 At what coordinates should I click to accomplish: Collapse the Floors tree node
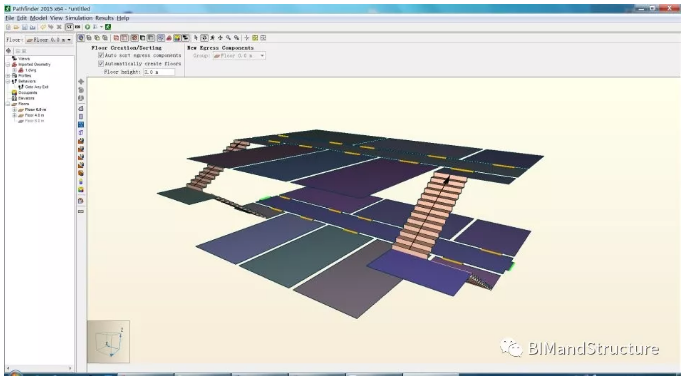pos(8,104)
